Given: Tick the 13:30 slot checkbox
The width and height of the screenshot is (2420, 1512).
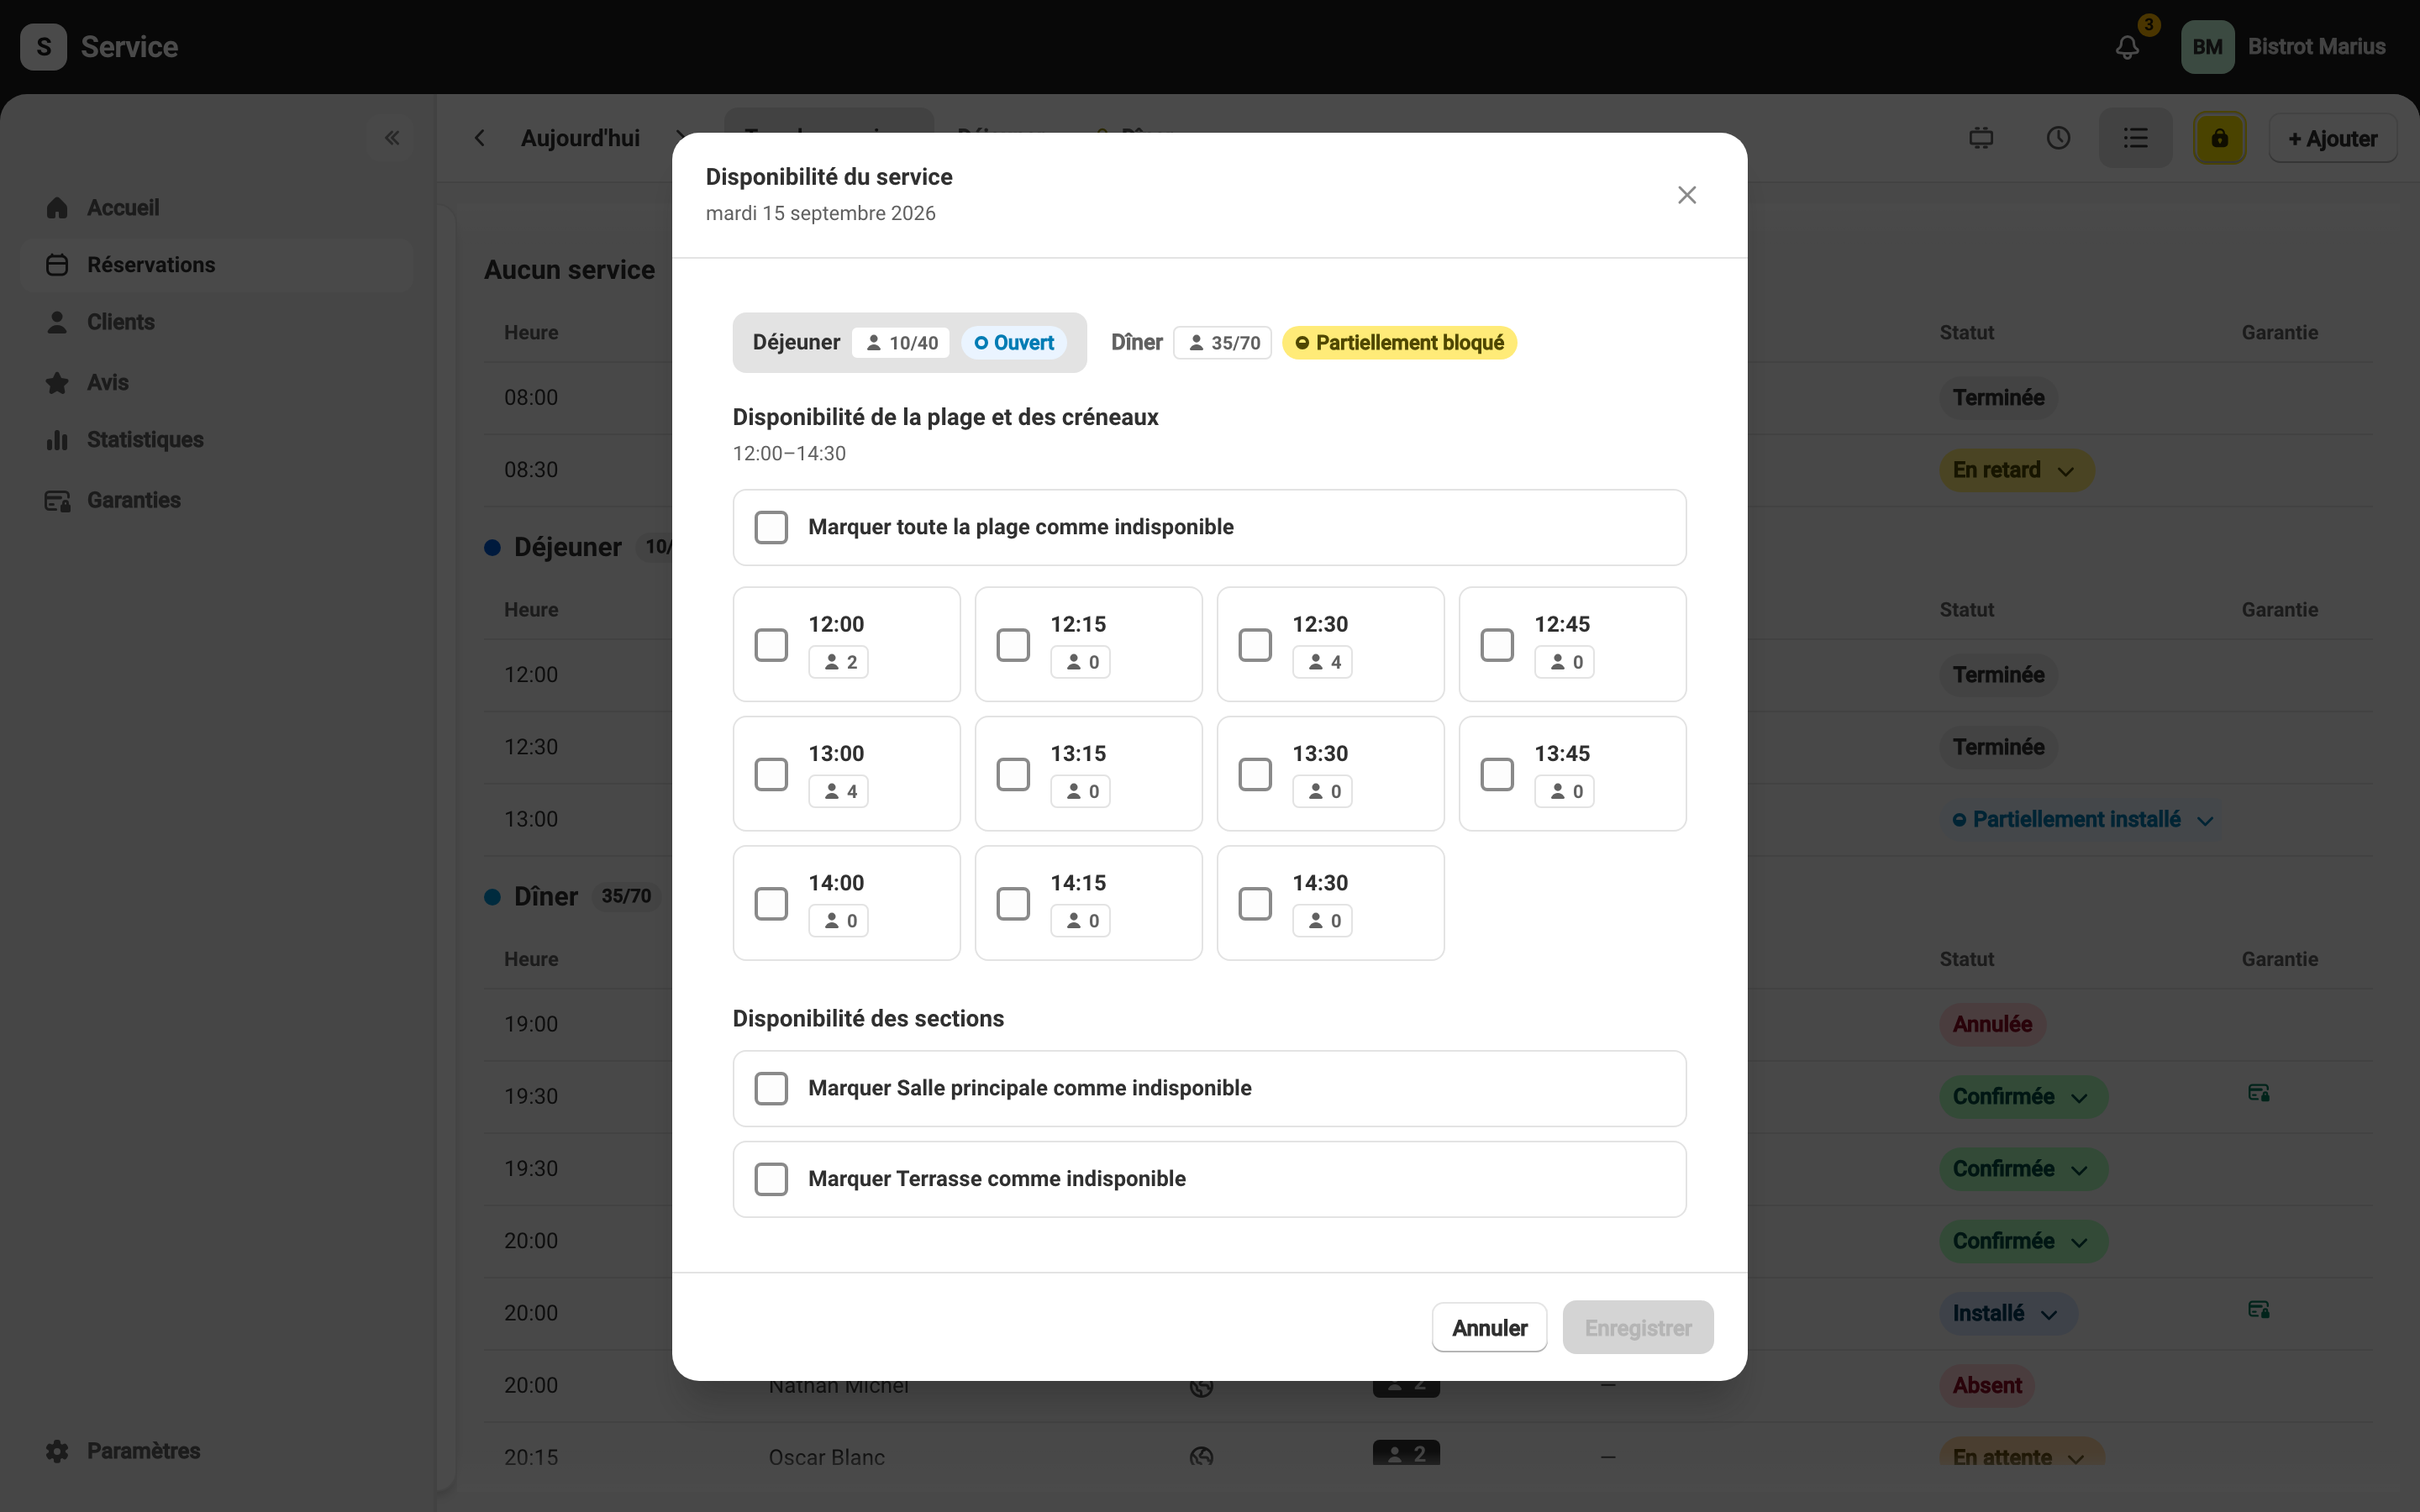Looking at the screenshot, I should pos(1255,774).
